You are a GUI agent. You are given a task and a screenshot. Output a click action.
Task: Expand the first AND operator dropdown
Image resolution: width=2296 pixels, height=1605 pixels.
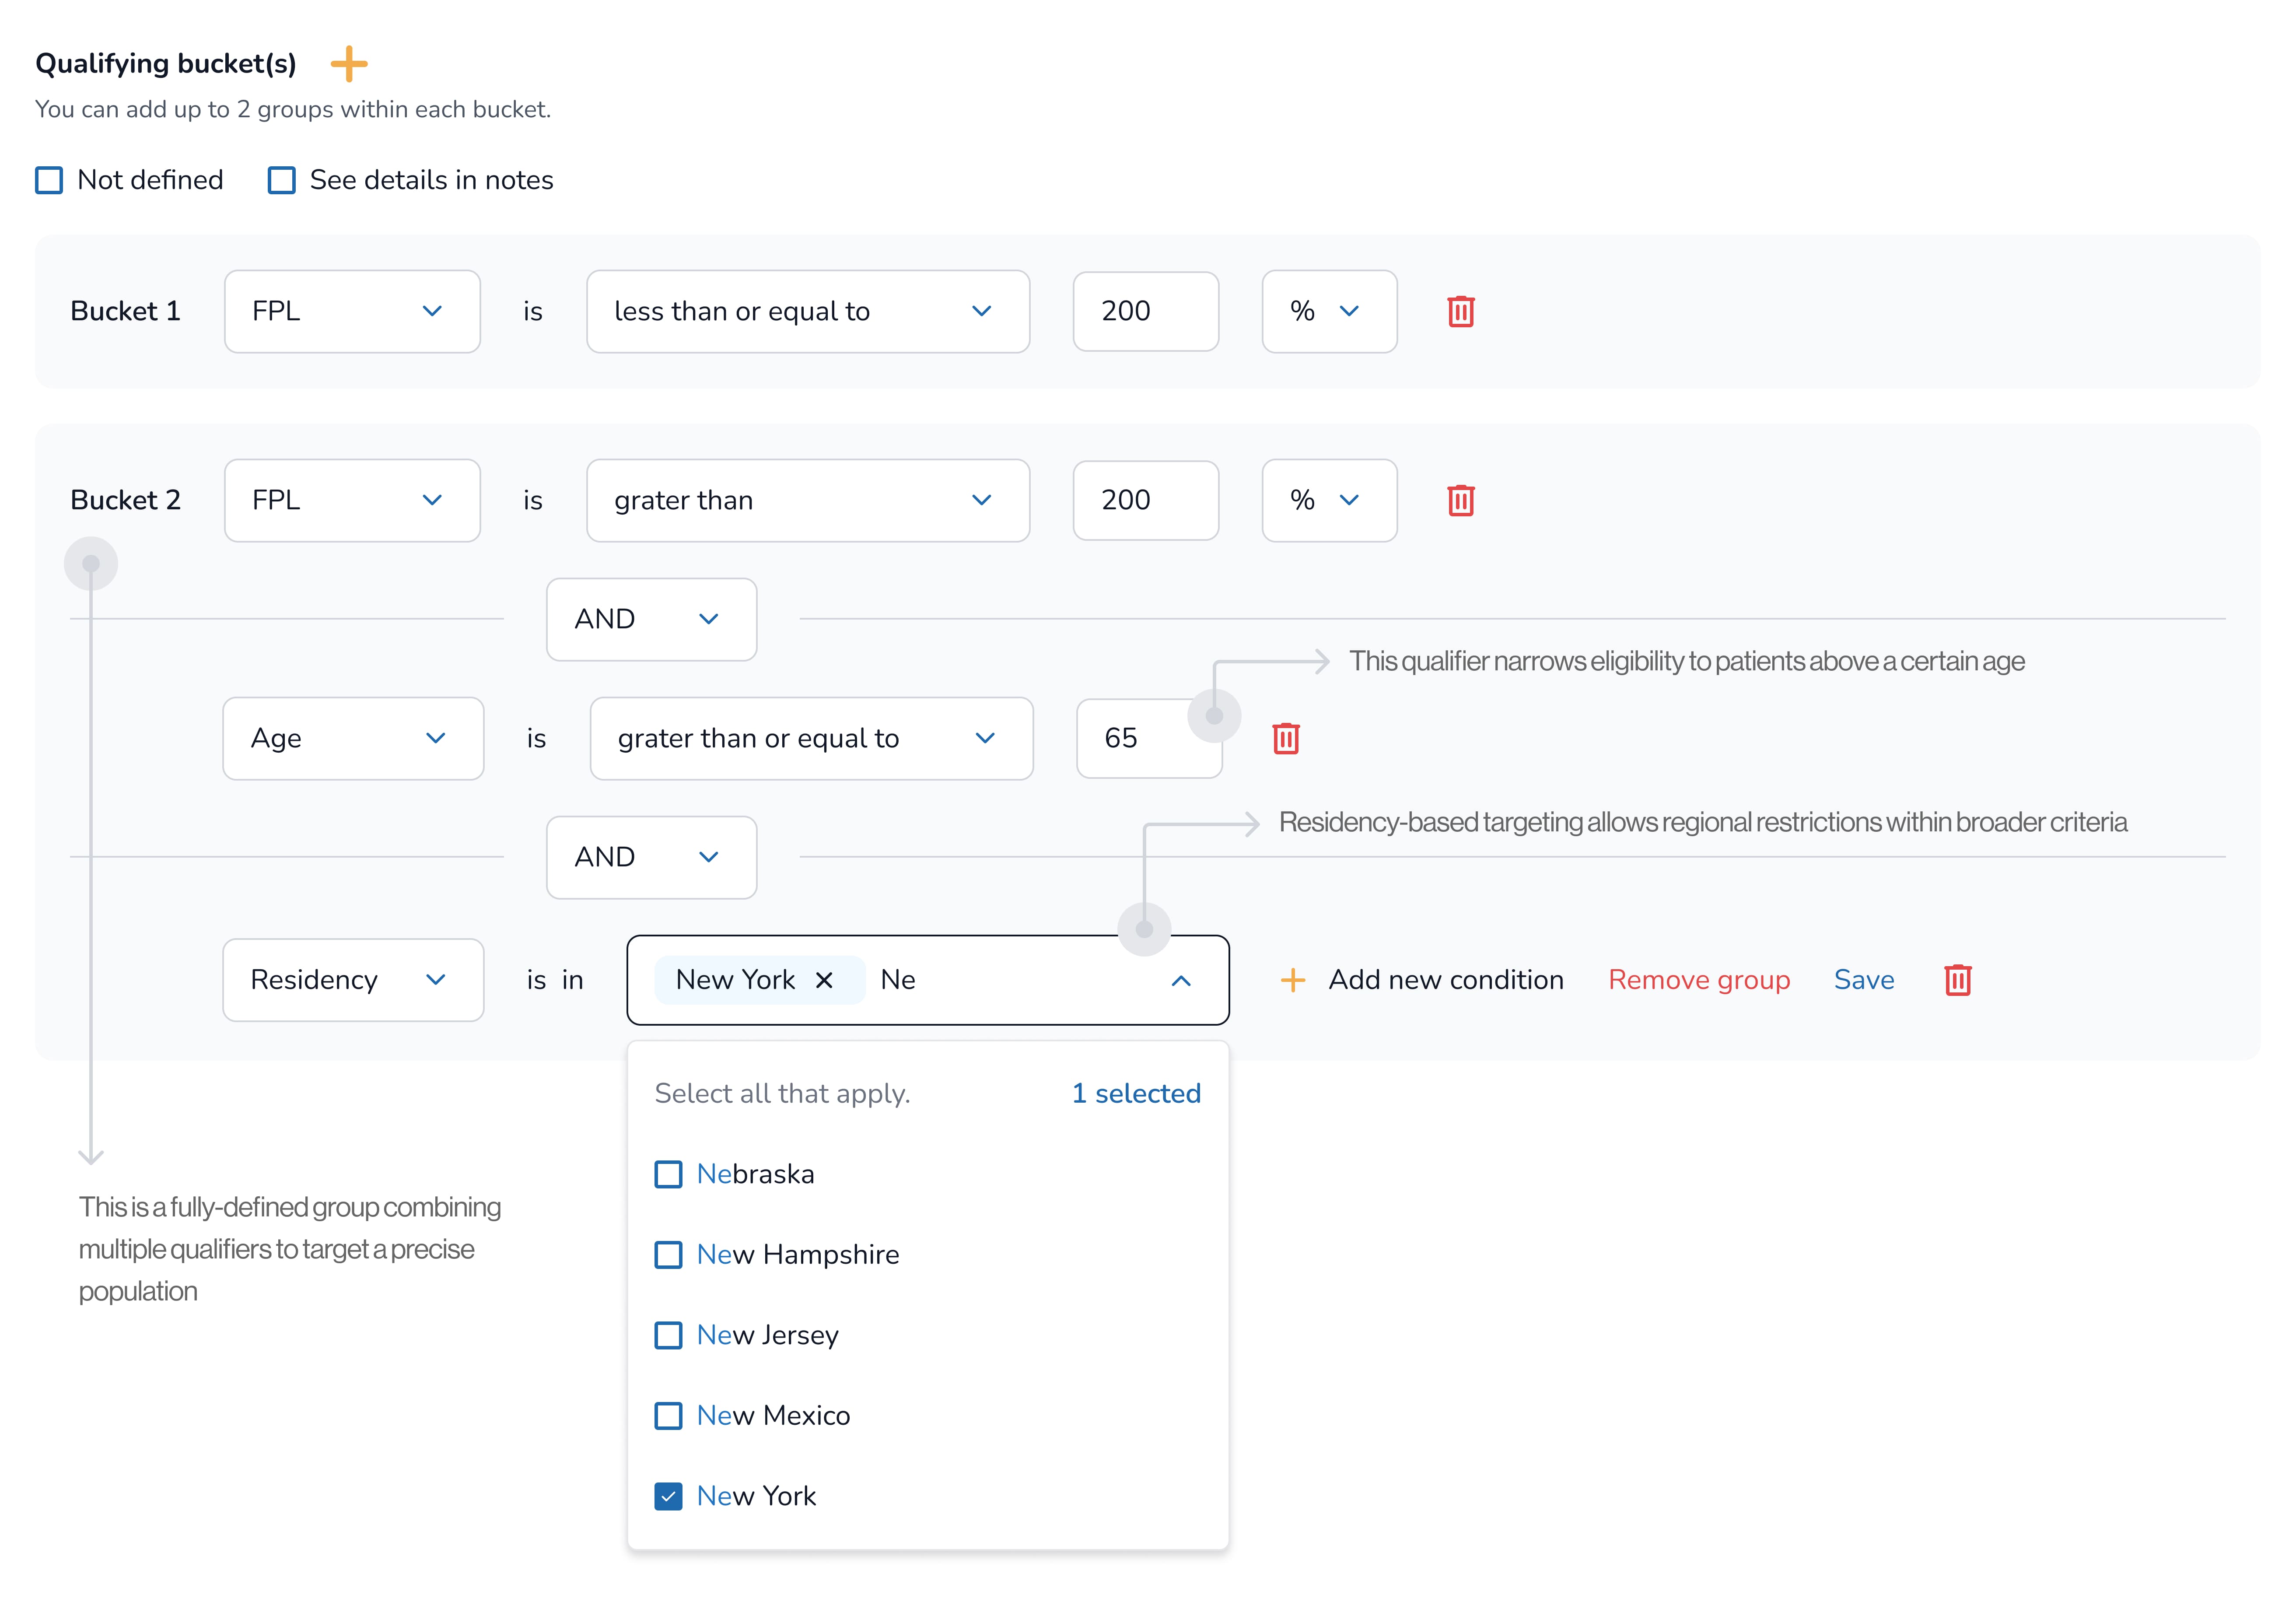click(x=651, y=619)
